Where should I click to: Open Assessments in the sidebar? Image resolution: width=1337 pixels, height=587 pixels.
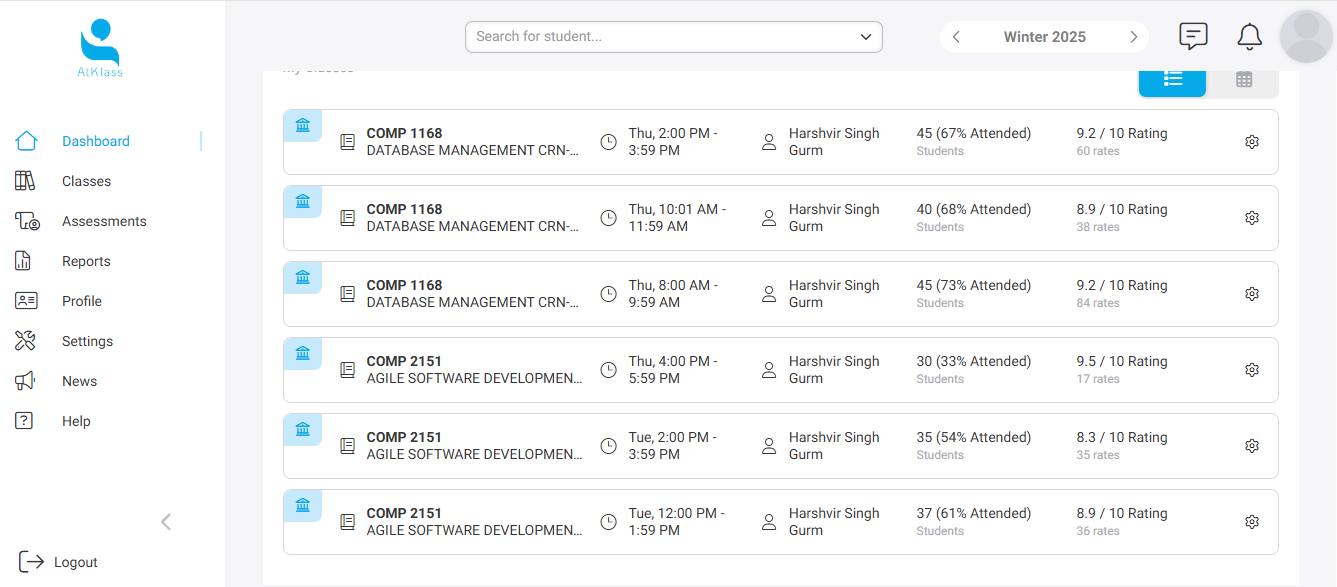[x=104, y=221]
